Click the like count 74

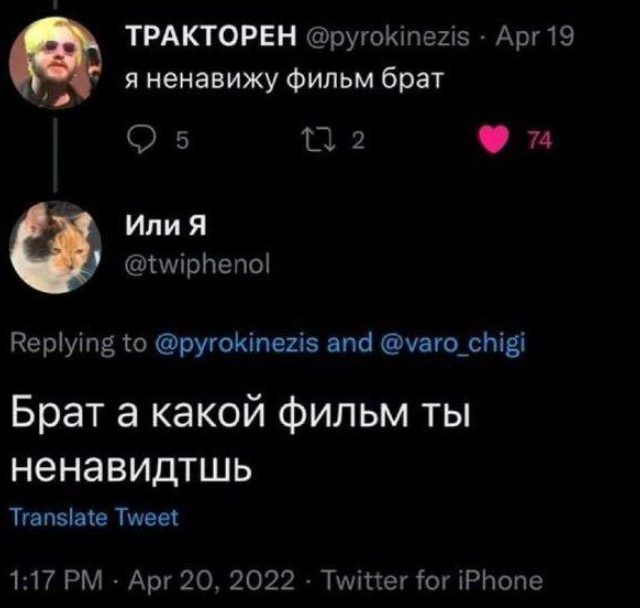coord(538,143)
